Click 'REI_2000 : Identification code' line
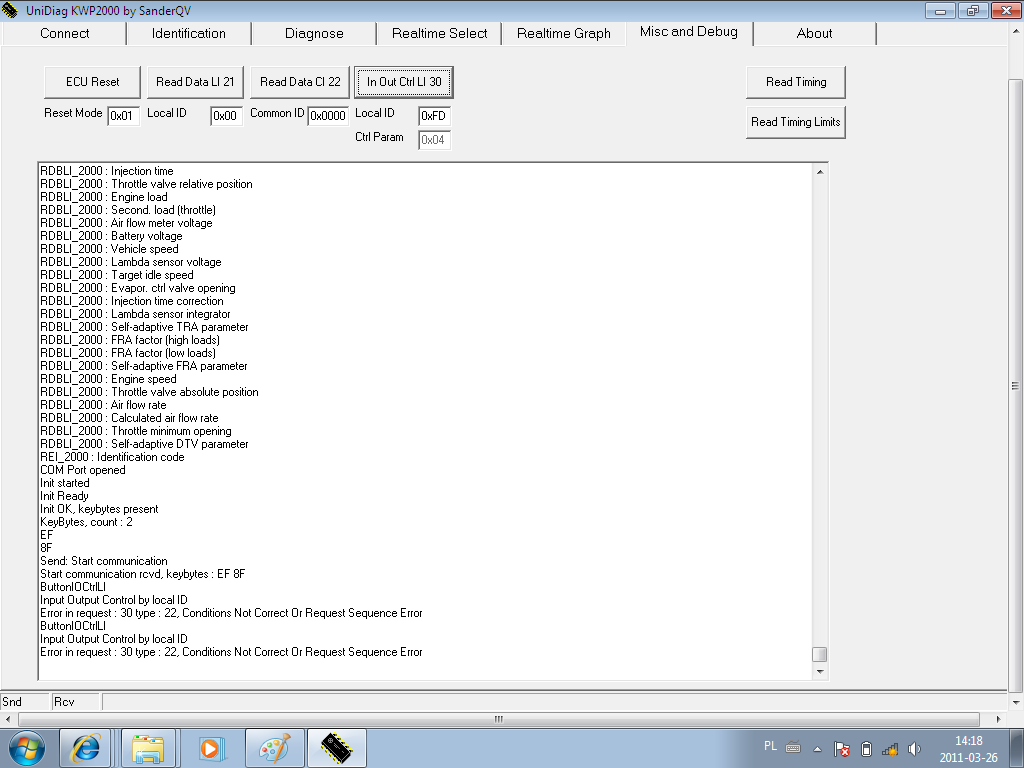 112,457
